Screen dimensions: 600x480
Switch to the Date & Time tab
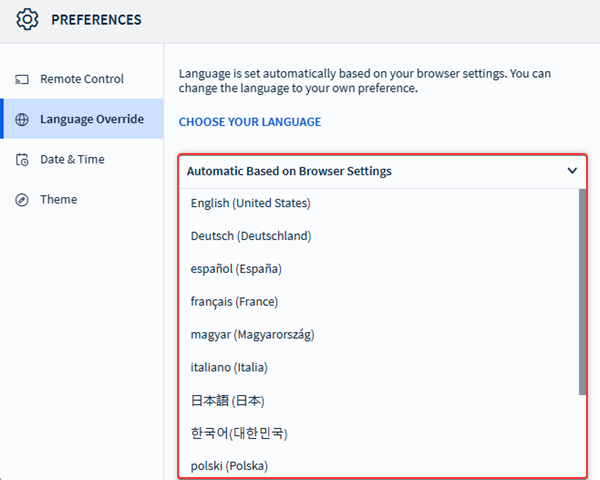pyautogui.click(x=72, y=159)
